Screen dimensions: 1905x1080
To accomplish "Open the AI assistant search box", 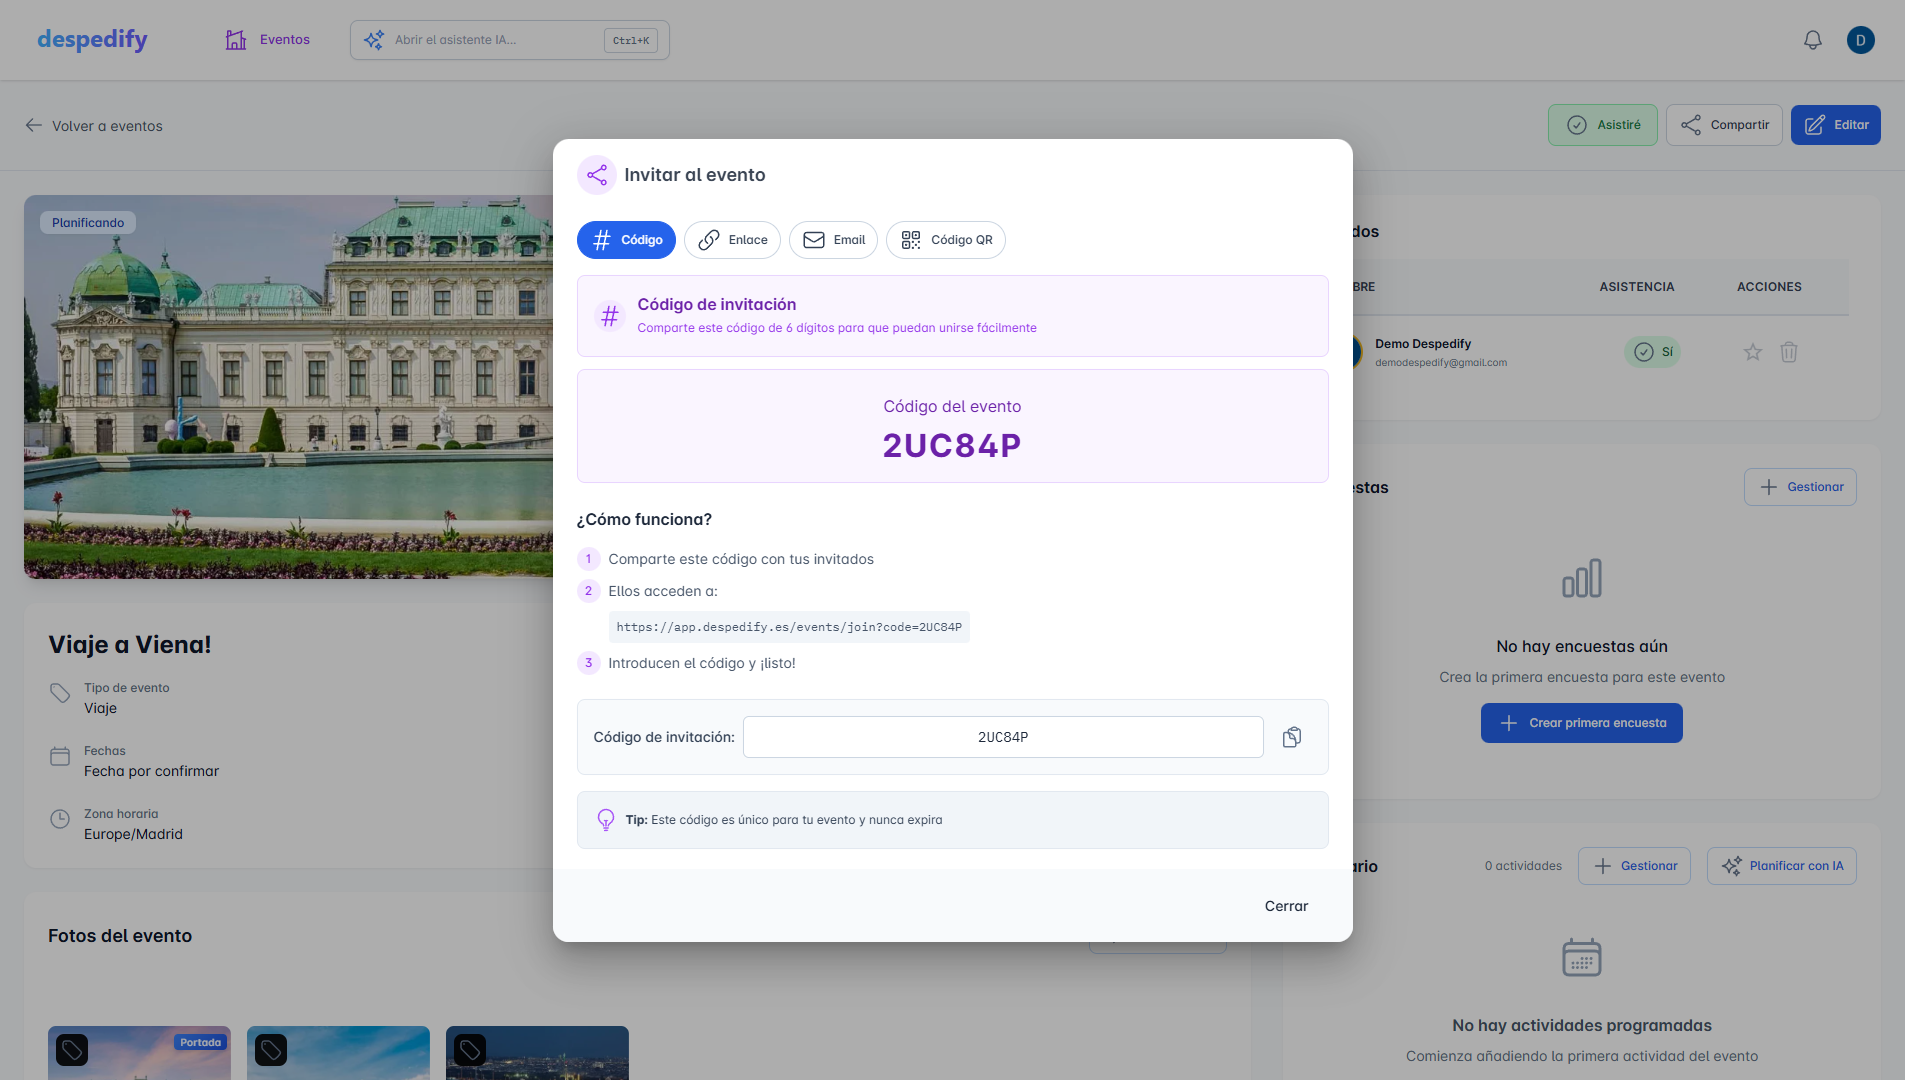I will 510,40.
